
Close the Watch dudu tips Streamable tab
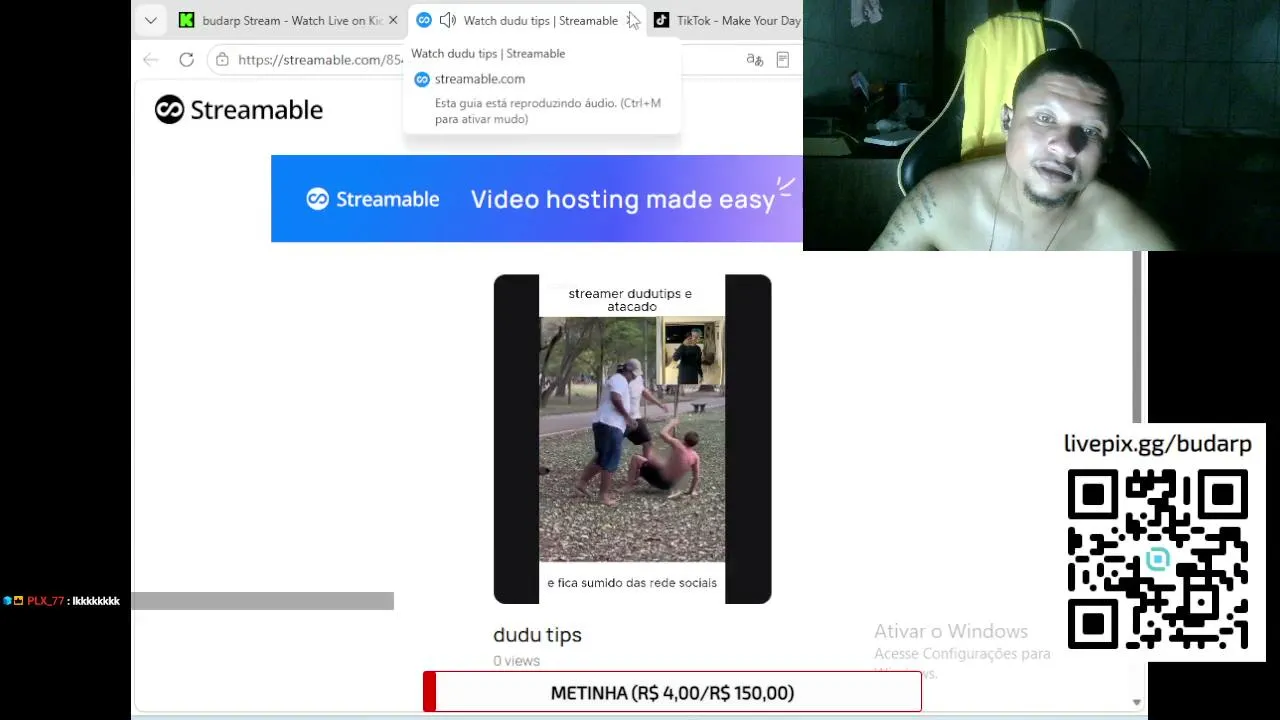tap(633, 20)
